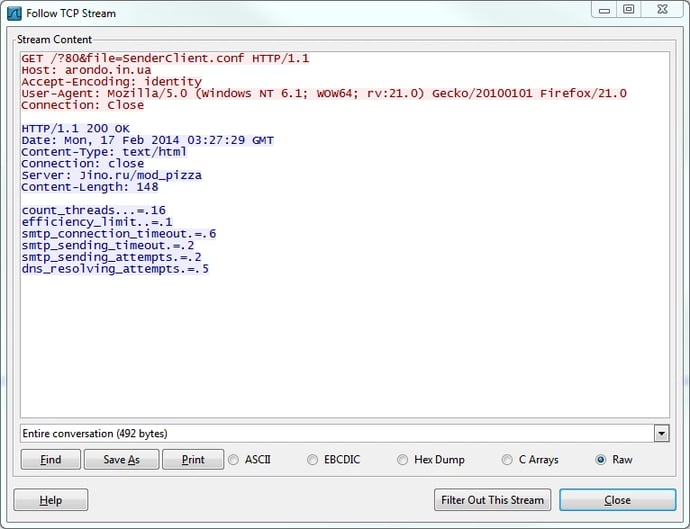Minimize the Follow TCP Stream window
Image resolution: width=690 pixels, height=529 pixels.
603,9
